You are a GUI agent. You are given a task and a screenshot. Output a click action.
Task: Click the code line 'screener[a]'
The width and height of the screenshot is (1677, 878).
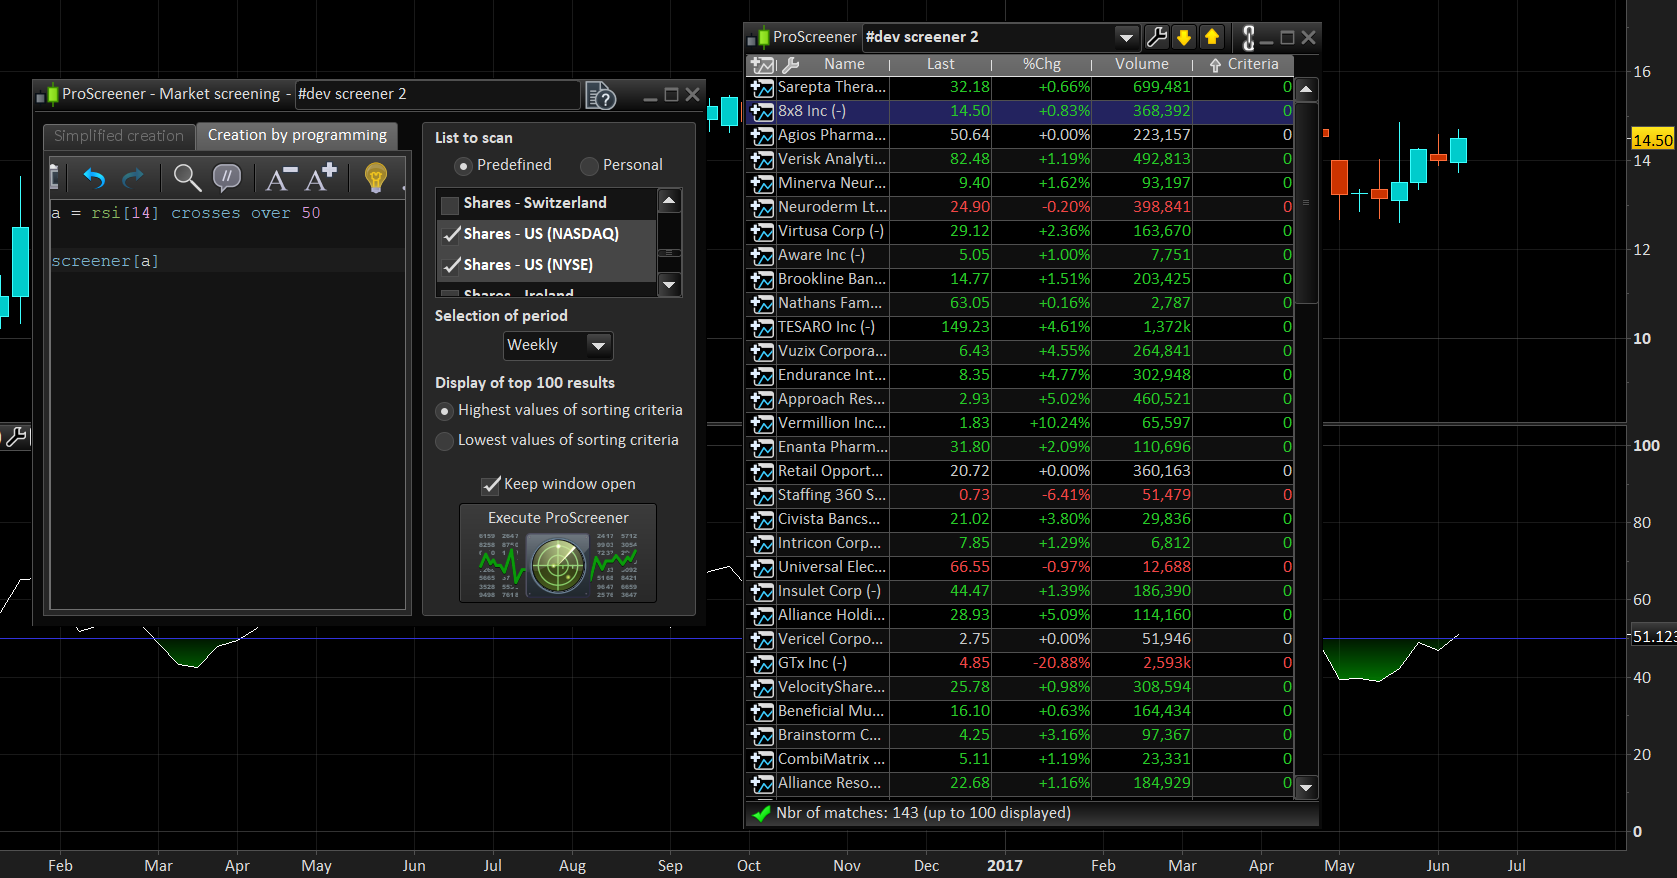pyautogui.click(x=105, y=261)
